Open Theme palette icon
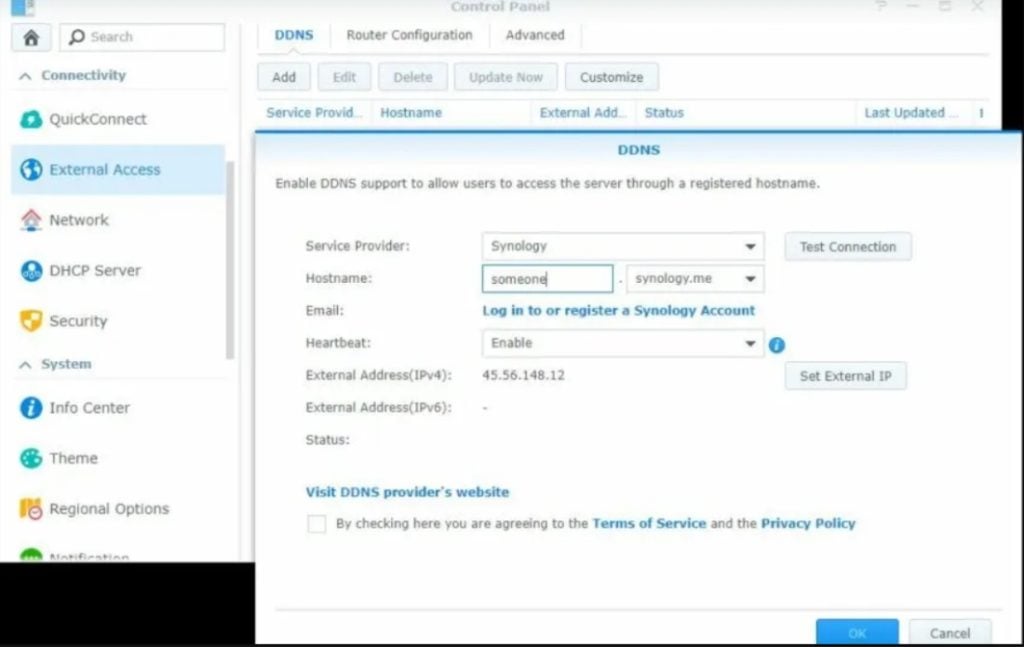 (31, 458)
